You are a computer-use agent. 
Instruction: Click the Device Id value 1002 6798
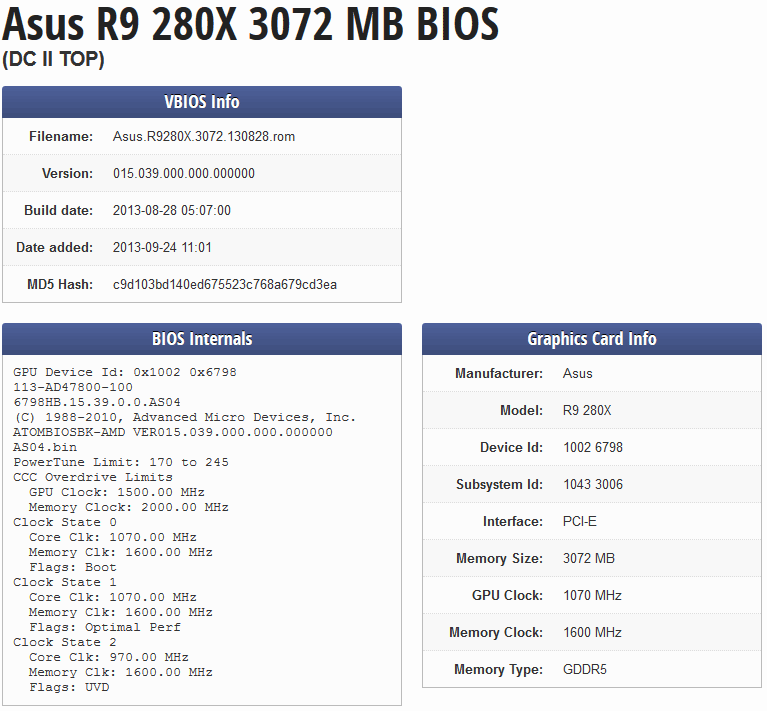click(x=593, y=448)
